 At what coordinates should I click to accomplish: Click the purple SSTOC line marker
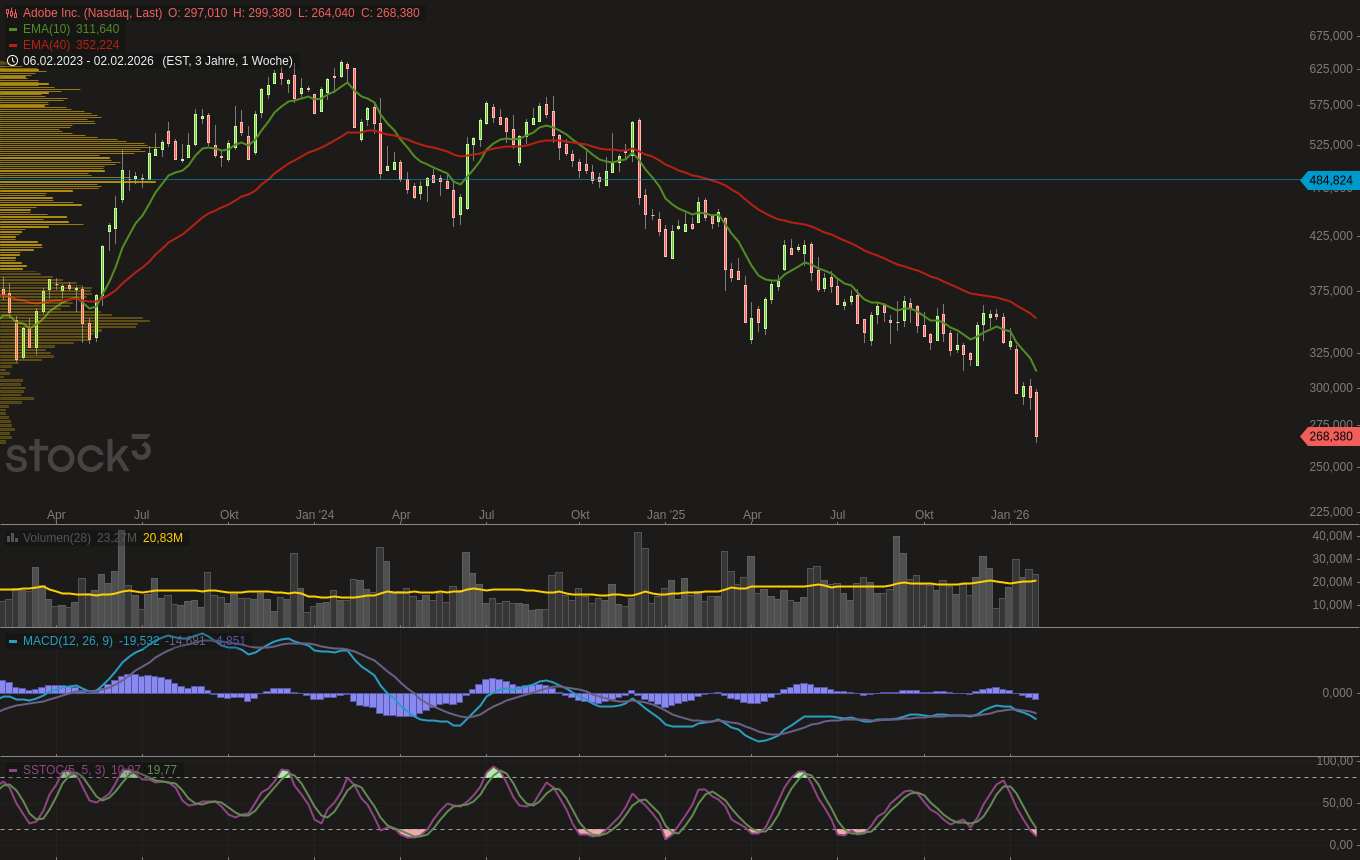pos(13,770)
